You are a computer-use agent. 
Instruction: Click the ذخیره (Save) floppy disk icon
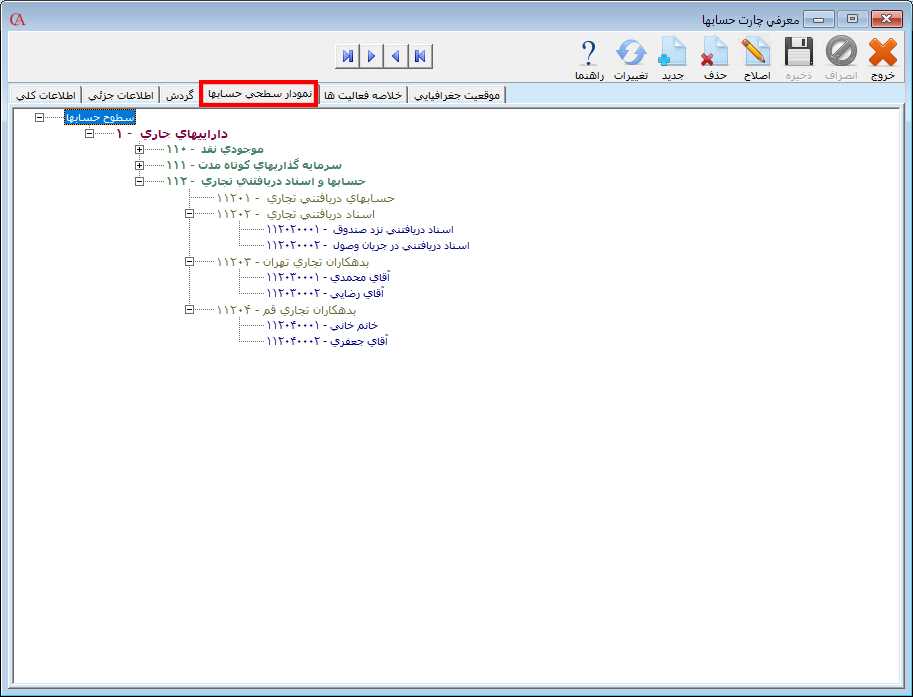point(798,52)
